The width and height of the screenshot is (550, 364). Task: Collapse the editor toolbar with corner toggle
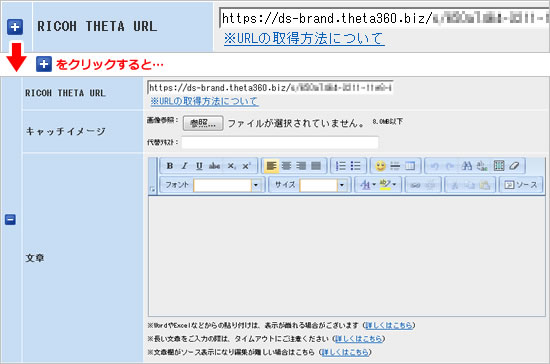pyautogui.click(x=152, y=189)
